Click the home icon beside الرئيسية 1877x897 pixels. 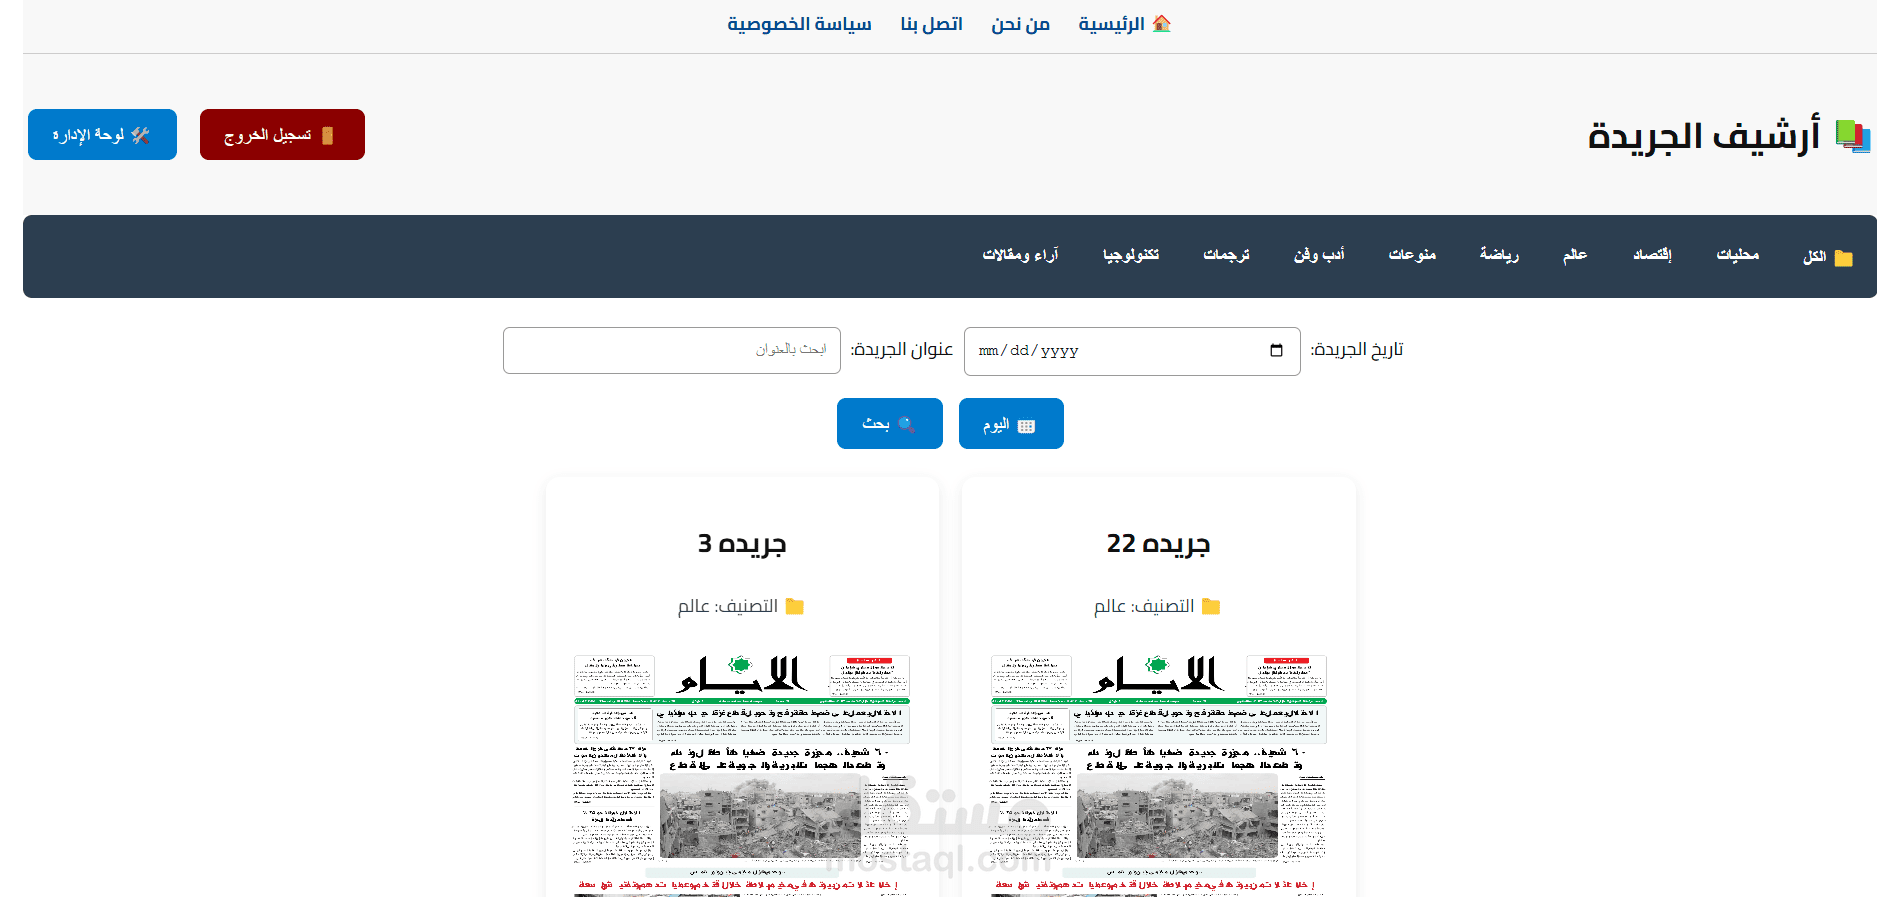pyautogui.click(x=1161, y=23)
